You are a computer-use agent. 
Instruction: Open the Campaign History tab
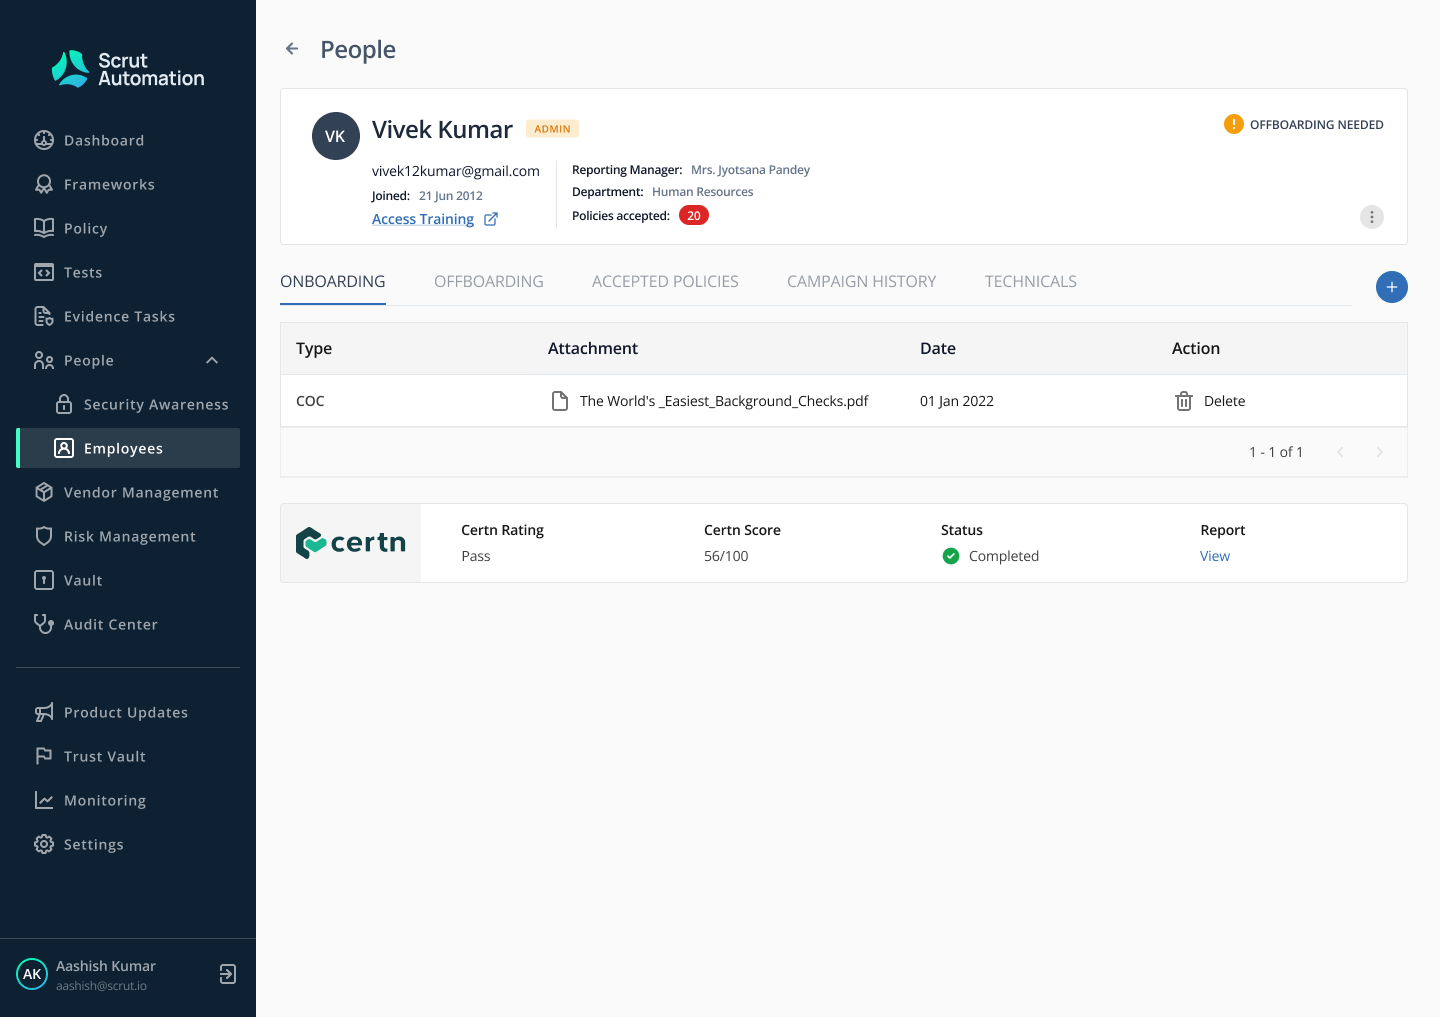click(x=862, y=282)
